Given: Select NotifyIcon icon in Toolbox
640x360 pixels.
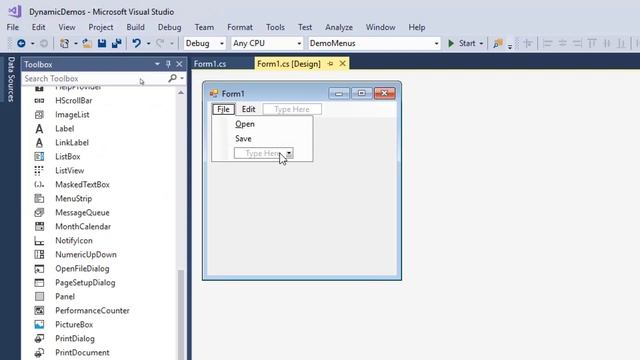Looking at the screenshot, I should (x=39, y=240).
